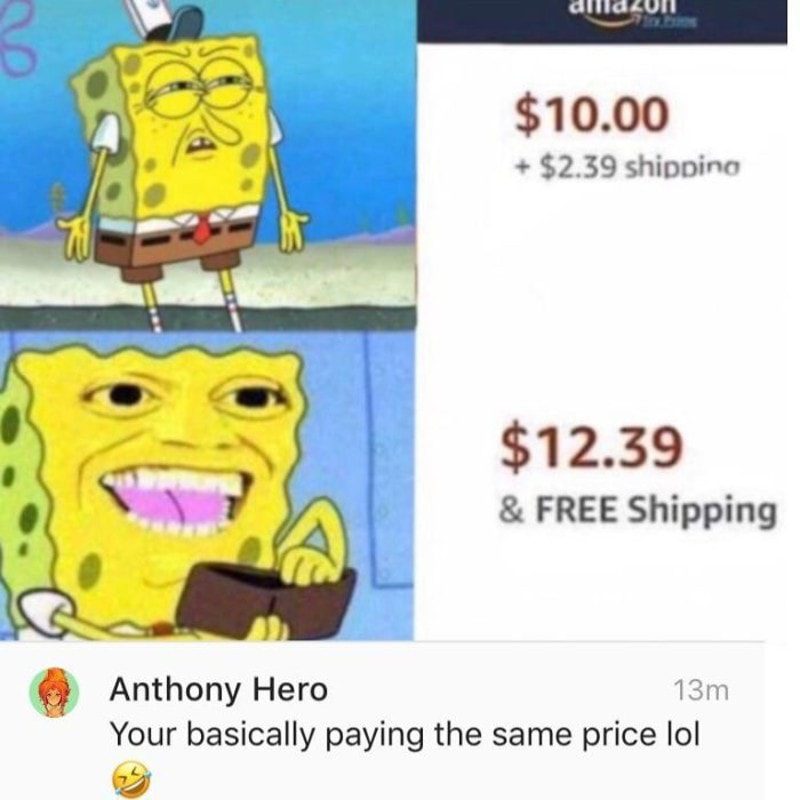The width and height of the screenshot is (800, 800).
Task: Click SpongeBob's brown wallet
Action: pos(267,601)
